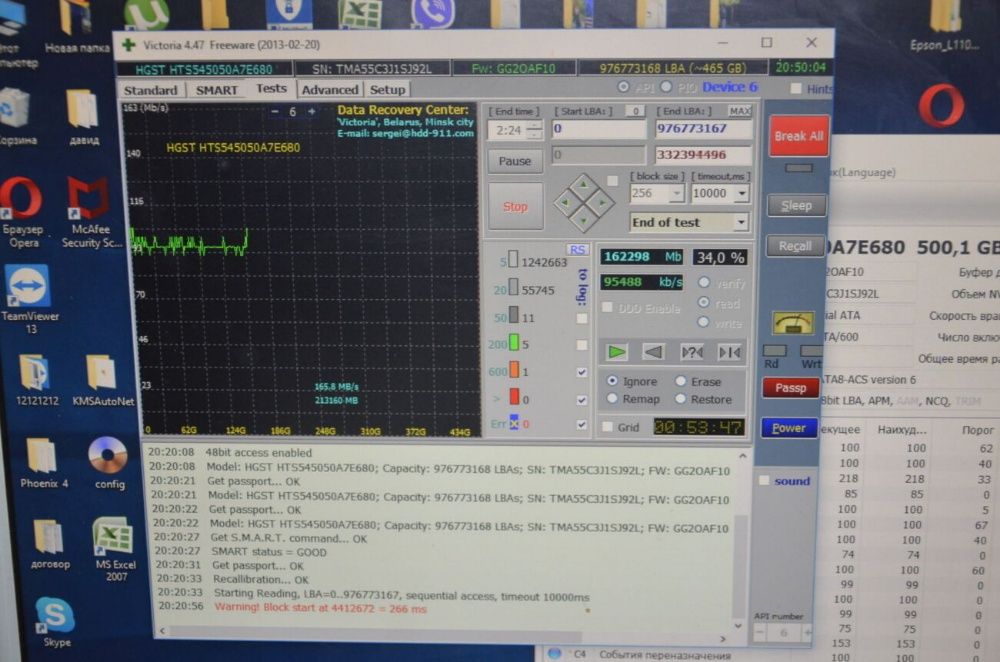Image resolution: width=1000 pixels, height=662 pixels.
Task: Toggle log checkbox for Err blocks
Action: (x=582, y=424)
